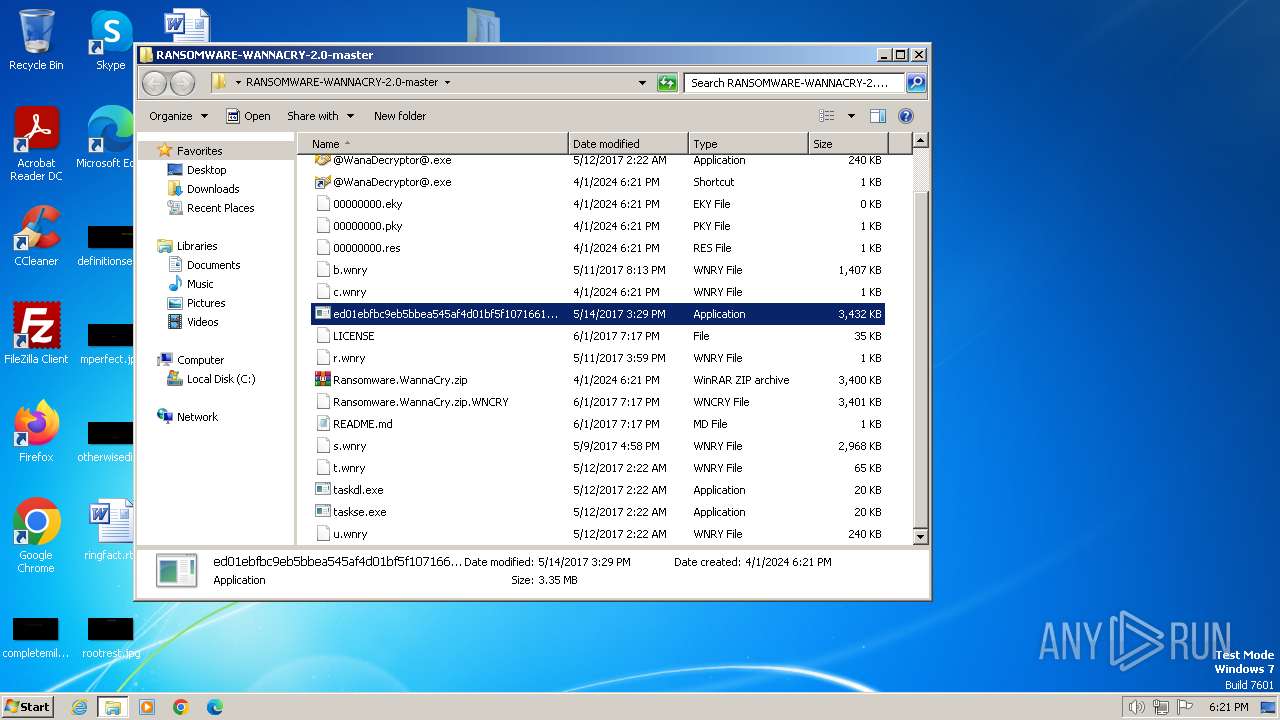Open the Share with dropdown
Image resolution: width=1280 pixels, height=720 pixels.
click(320, 116)
